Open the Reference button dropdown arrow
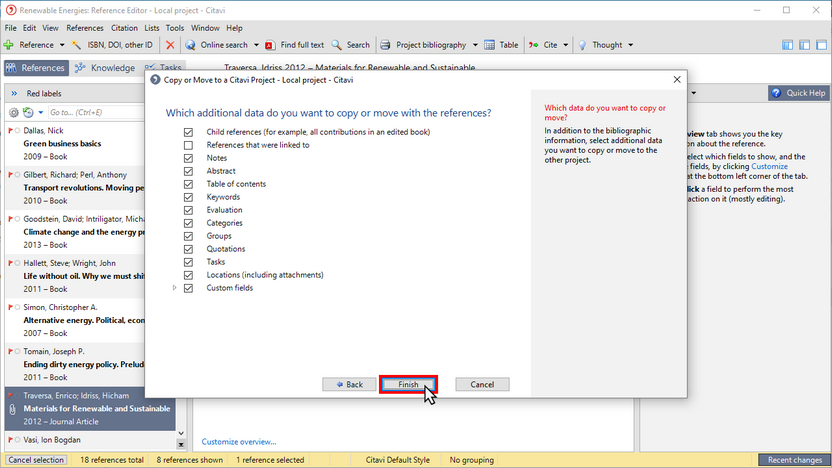 pyautogui.click(x=62, y=45)
